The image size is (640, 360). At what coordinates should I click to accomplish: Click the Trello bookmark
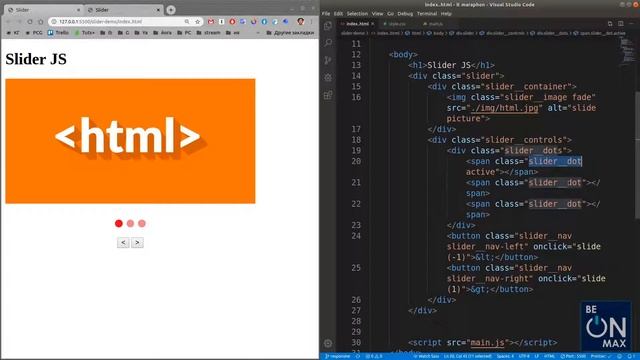pos(58,33)
